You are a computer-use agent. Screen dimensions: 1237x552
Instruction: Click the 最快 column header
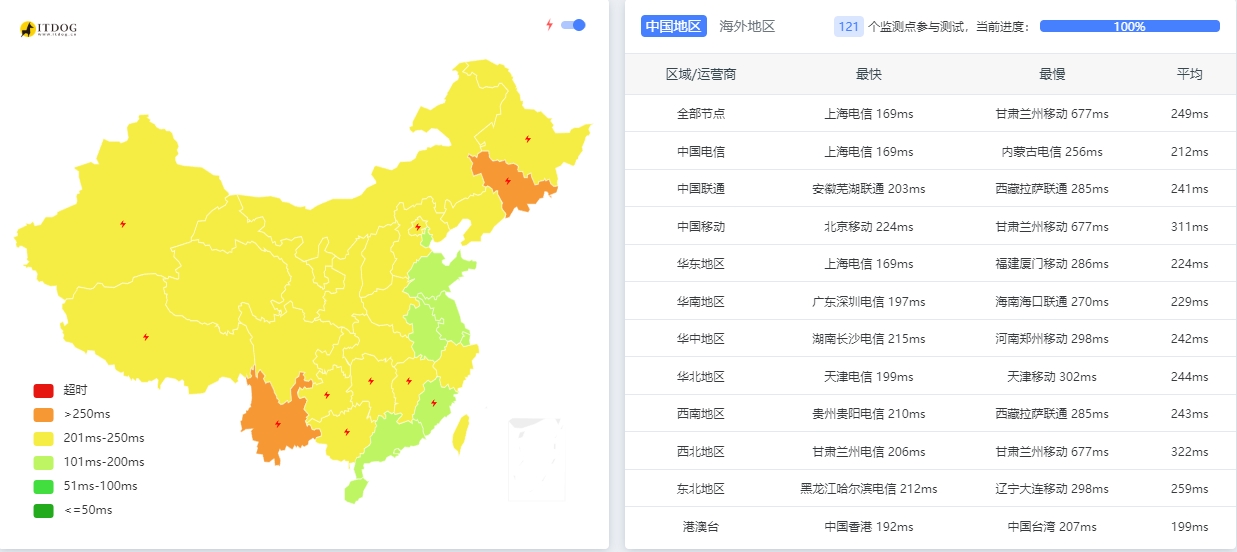pos(869,74)
